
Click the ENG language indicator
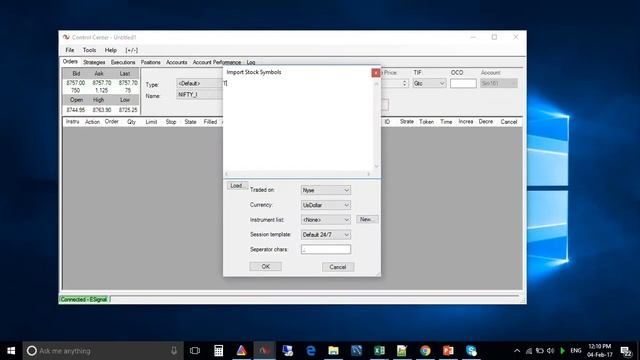[576, 351]
